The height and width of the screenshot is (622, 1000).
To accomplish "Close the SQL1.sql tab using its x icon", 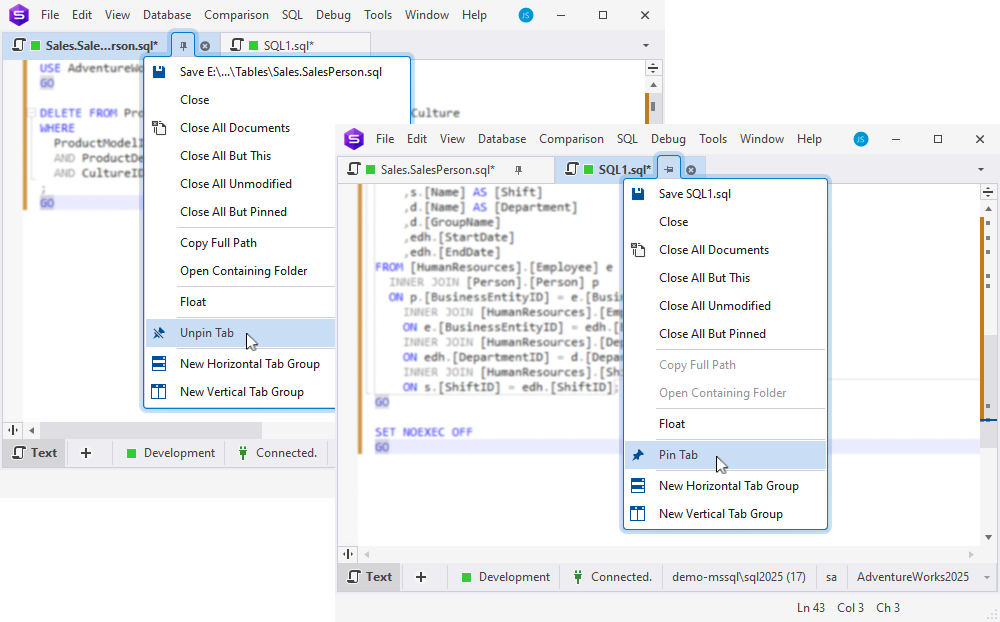I will [691, 170].
